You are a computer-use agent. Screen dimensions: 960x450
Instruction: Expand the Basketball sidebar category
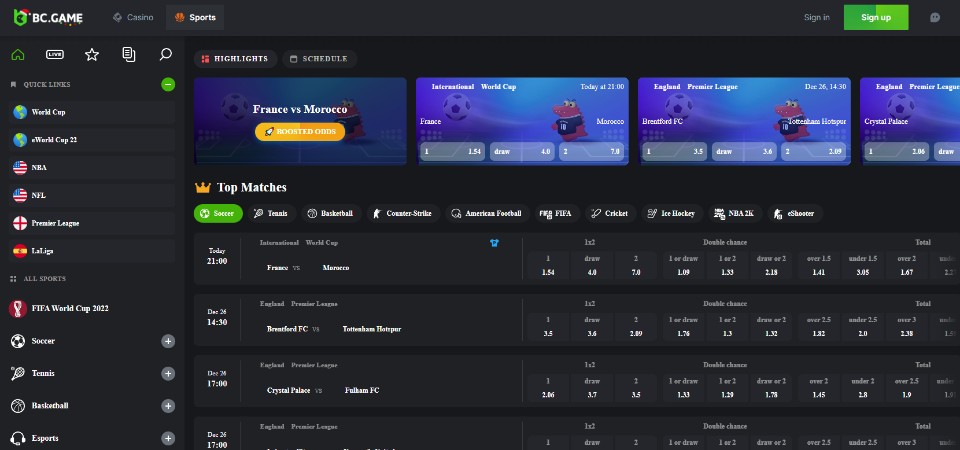click(168, 406)
